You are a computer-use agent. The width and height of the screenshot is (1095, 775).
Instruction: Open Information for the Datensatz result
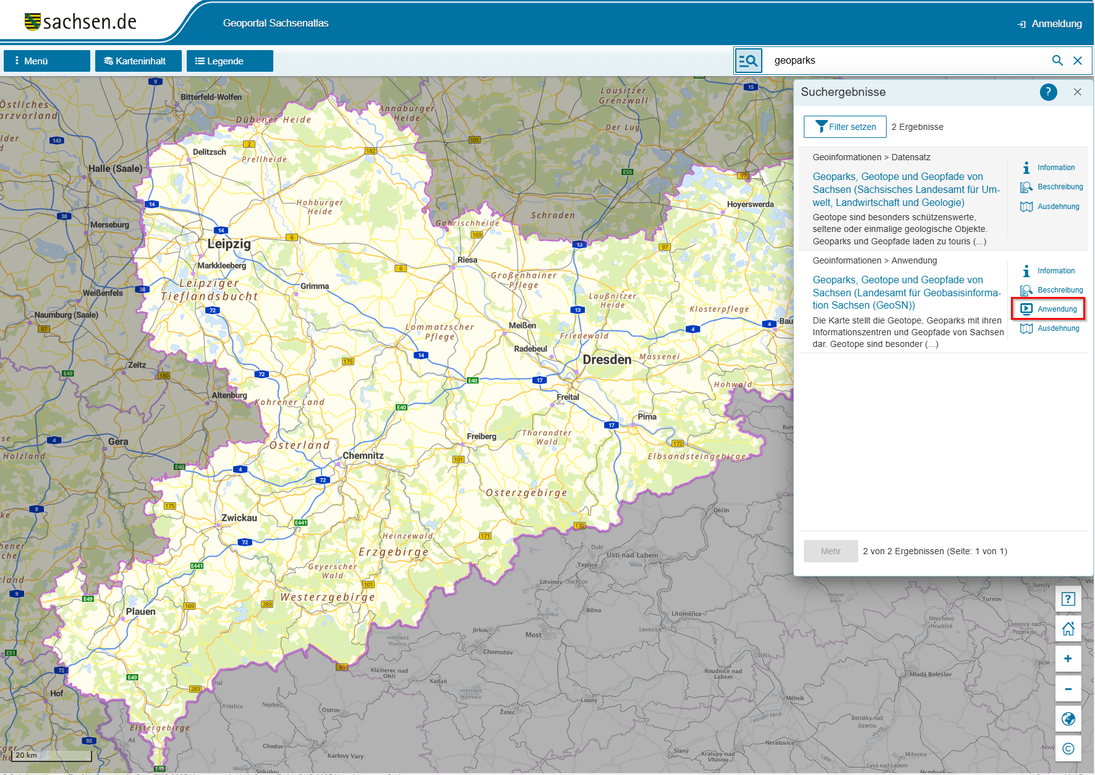pyautogui.click(x=1047, y=167)
